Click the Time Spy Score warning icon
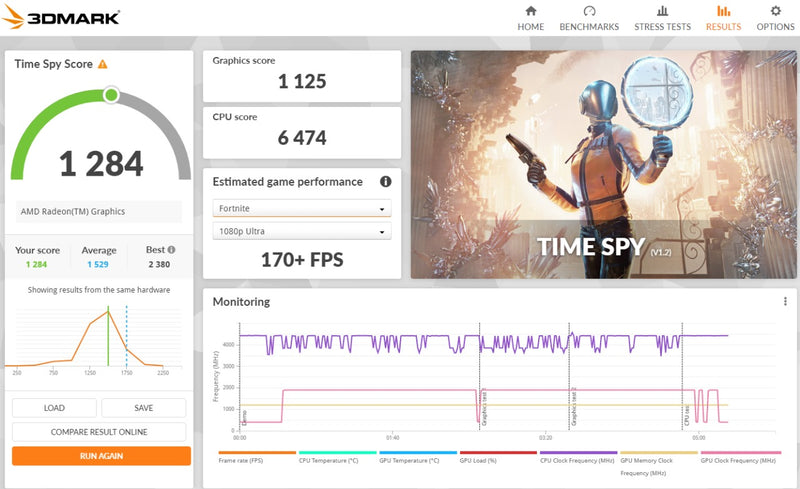Image resolution: width=800 pixels, height=489 pixels. 103,64
